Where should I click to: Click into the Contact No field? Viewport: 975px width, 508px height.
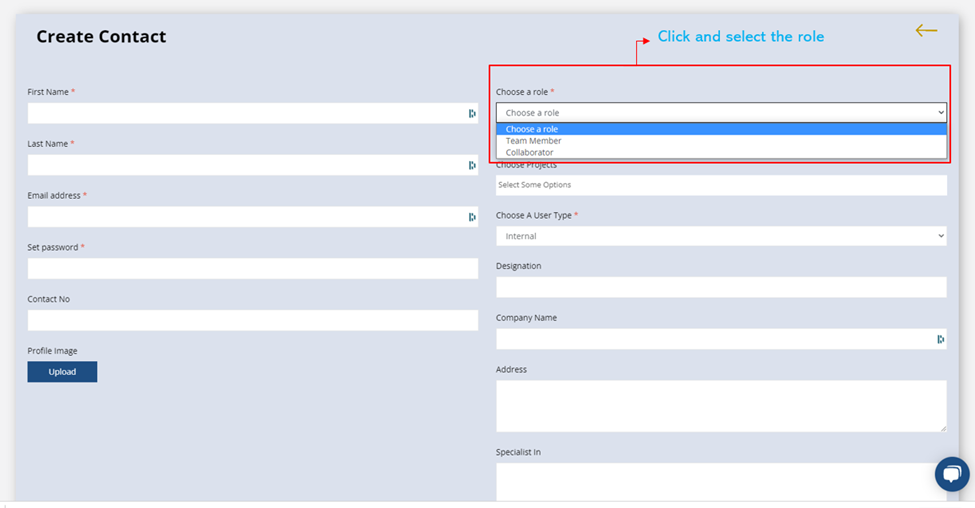pos(252,320)
